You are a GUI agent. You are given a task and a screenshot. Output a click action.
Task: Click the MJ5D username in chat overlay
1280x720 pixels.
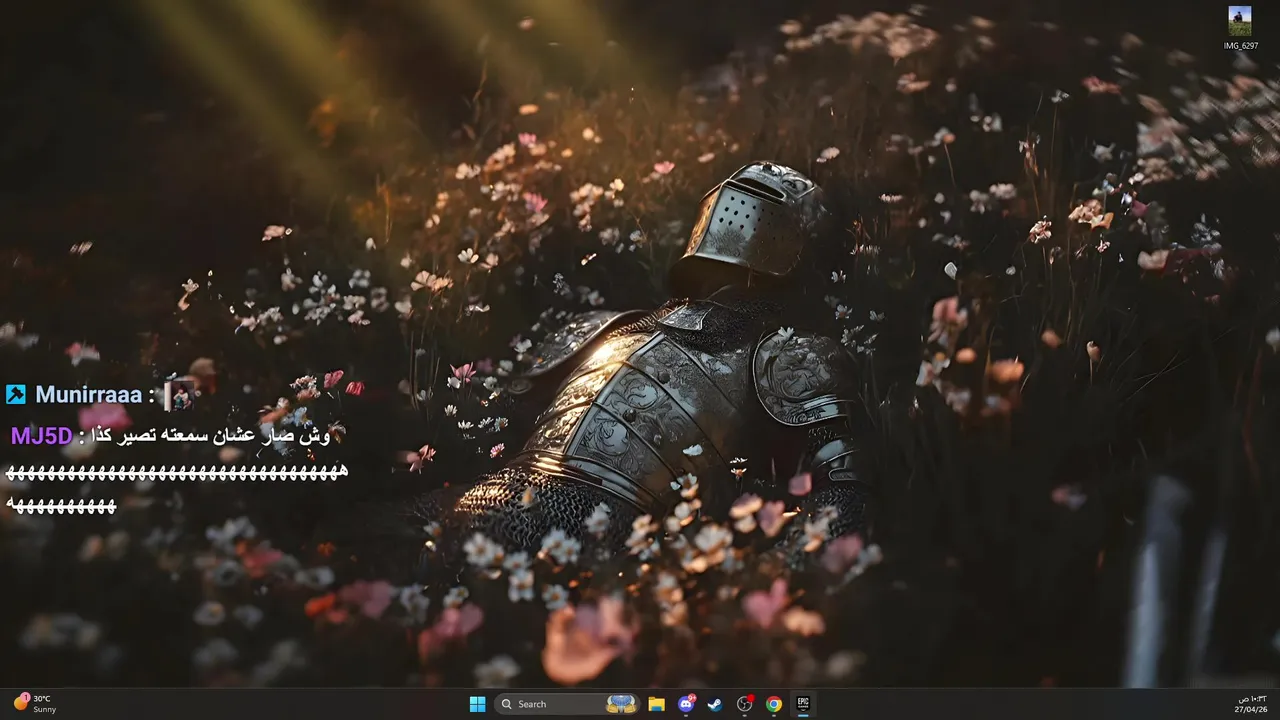(42, 436)
